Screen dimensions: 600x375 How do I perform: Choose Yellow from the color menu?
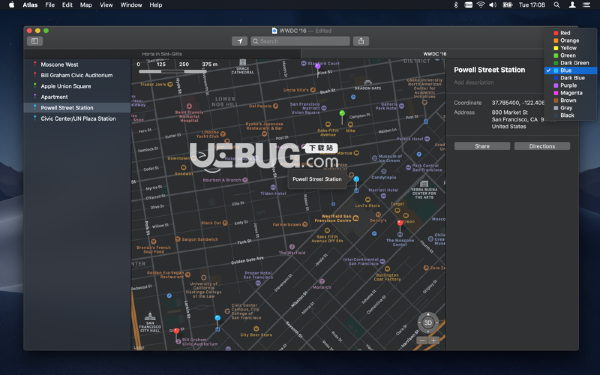click(x=570, y=48)
